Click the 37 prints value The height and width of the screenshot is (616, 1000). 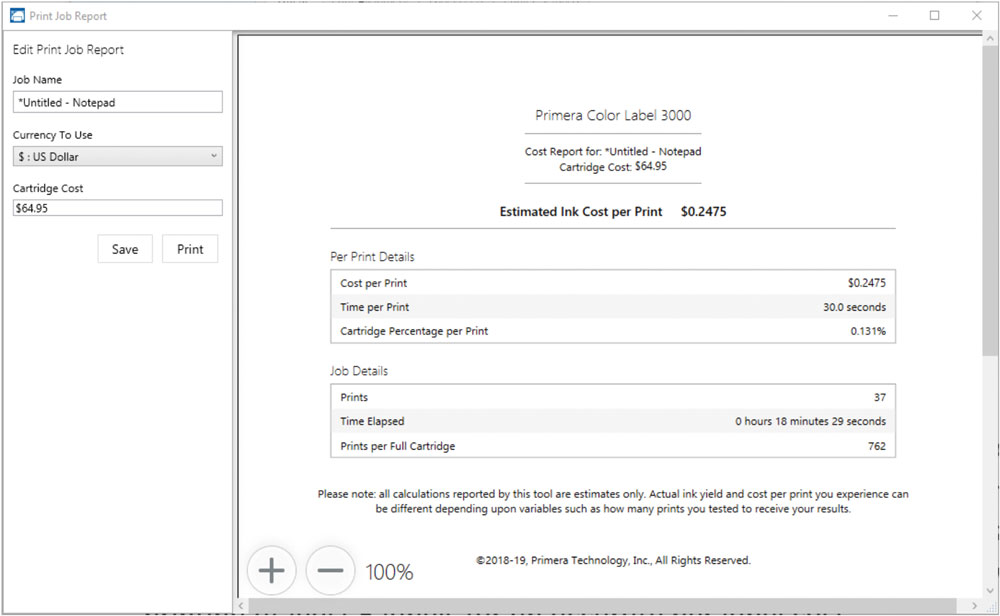[x=879, y=397]
